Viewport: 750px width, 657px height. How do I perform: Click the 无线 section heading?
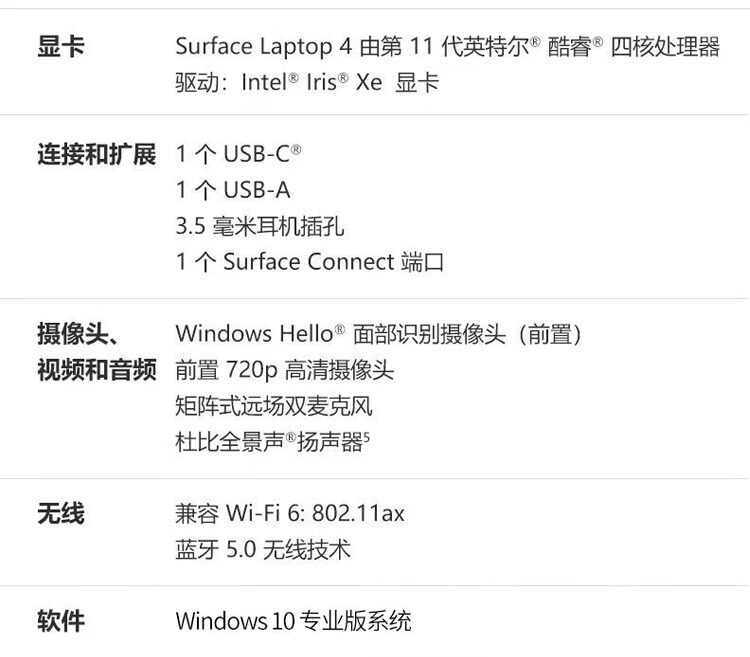[61, 514]
